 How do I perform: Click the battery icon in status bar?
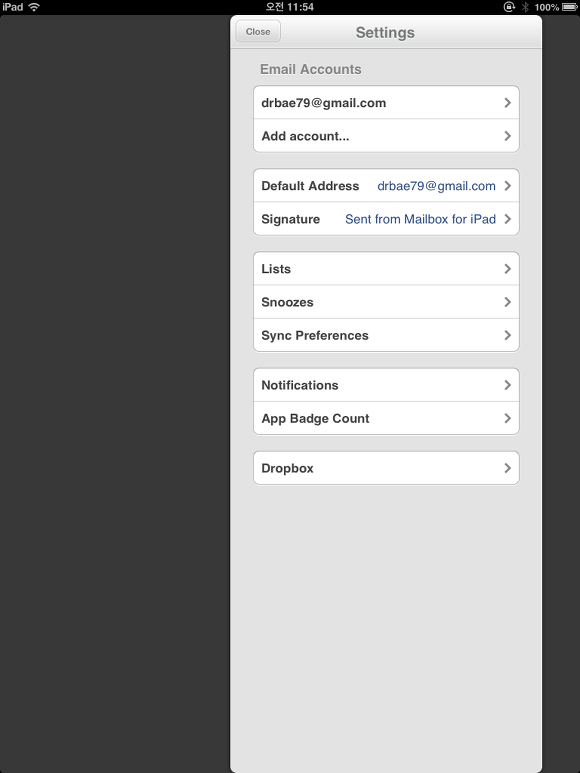[x=570, y=7]
